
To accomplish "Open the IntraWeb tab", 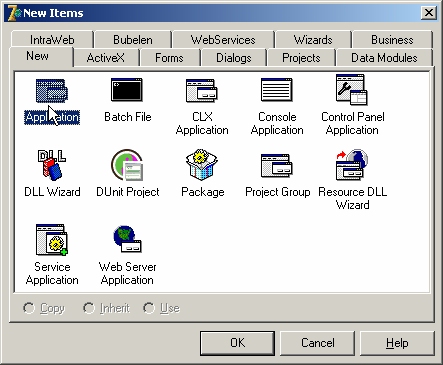I will pyautogui.click(x=52, y=40).
